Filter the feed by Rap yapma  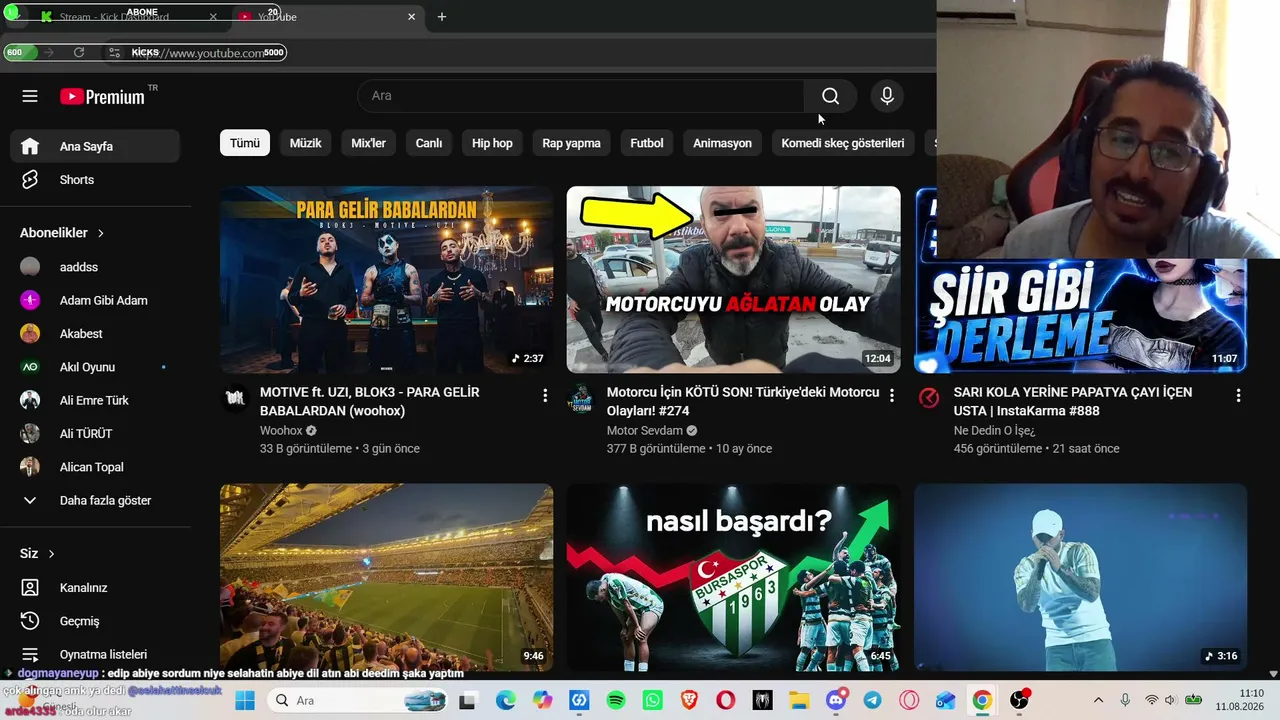click(571, 143)
